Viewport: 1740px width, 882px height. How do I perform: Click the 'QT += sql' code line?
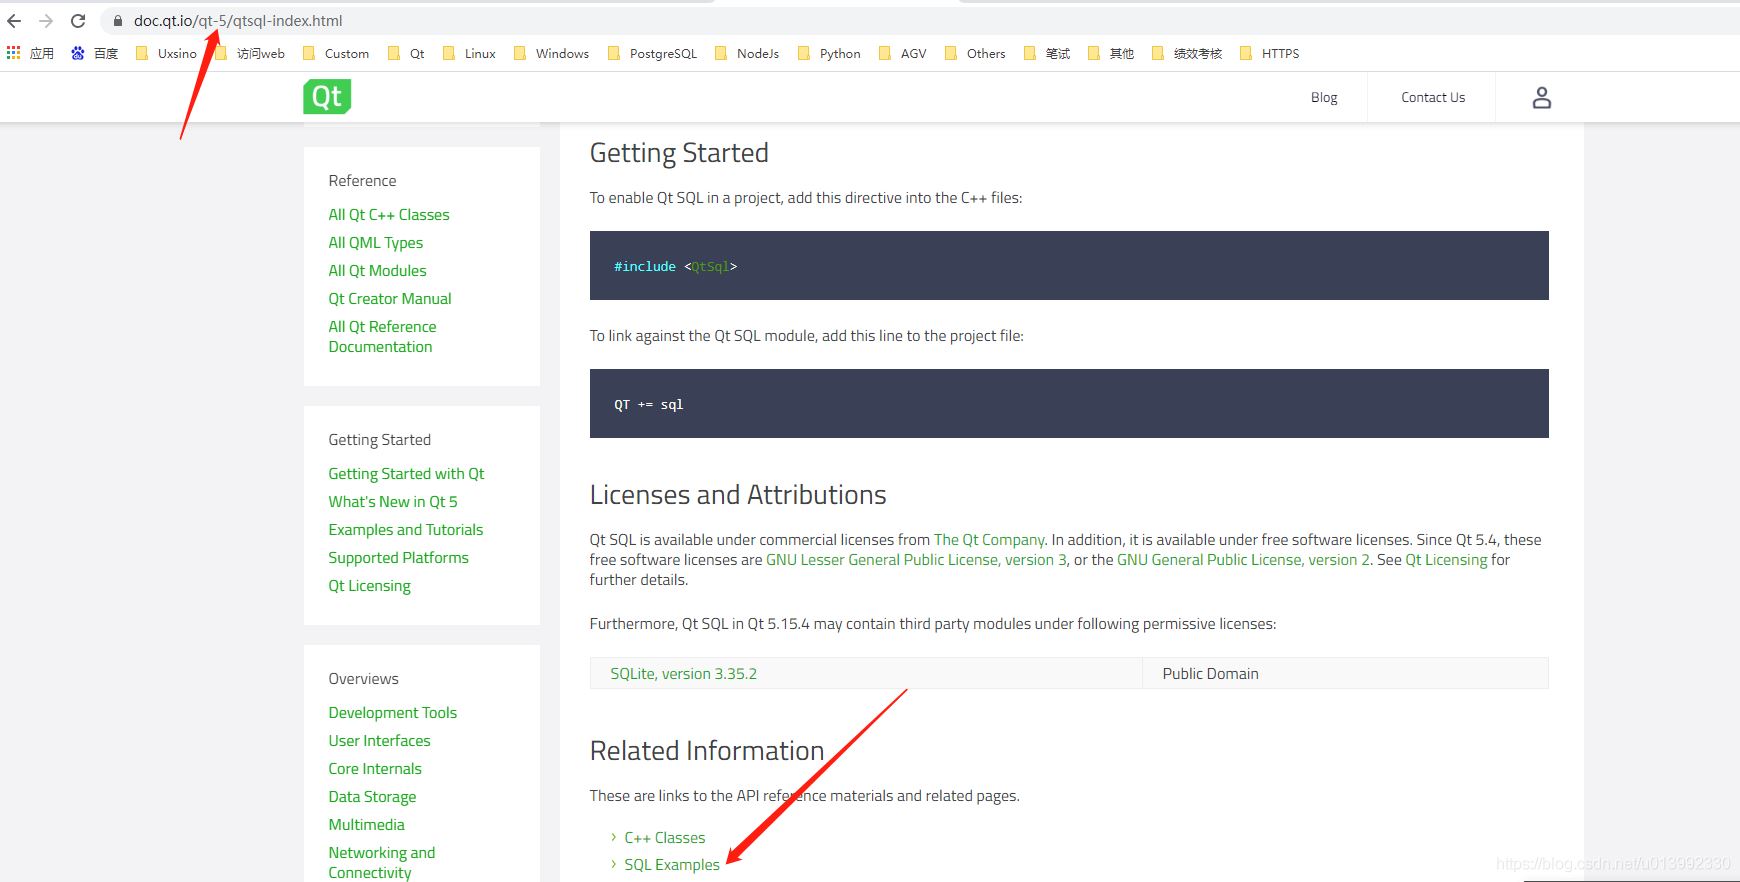[x=649, y=404]
